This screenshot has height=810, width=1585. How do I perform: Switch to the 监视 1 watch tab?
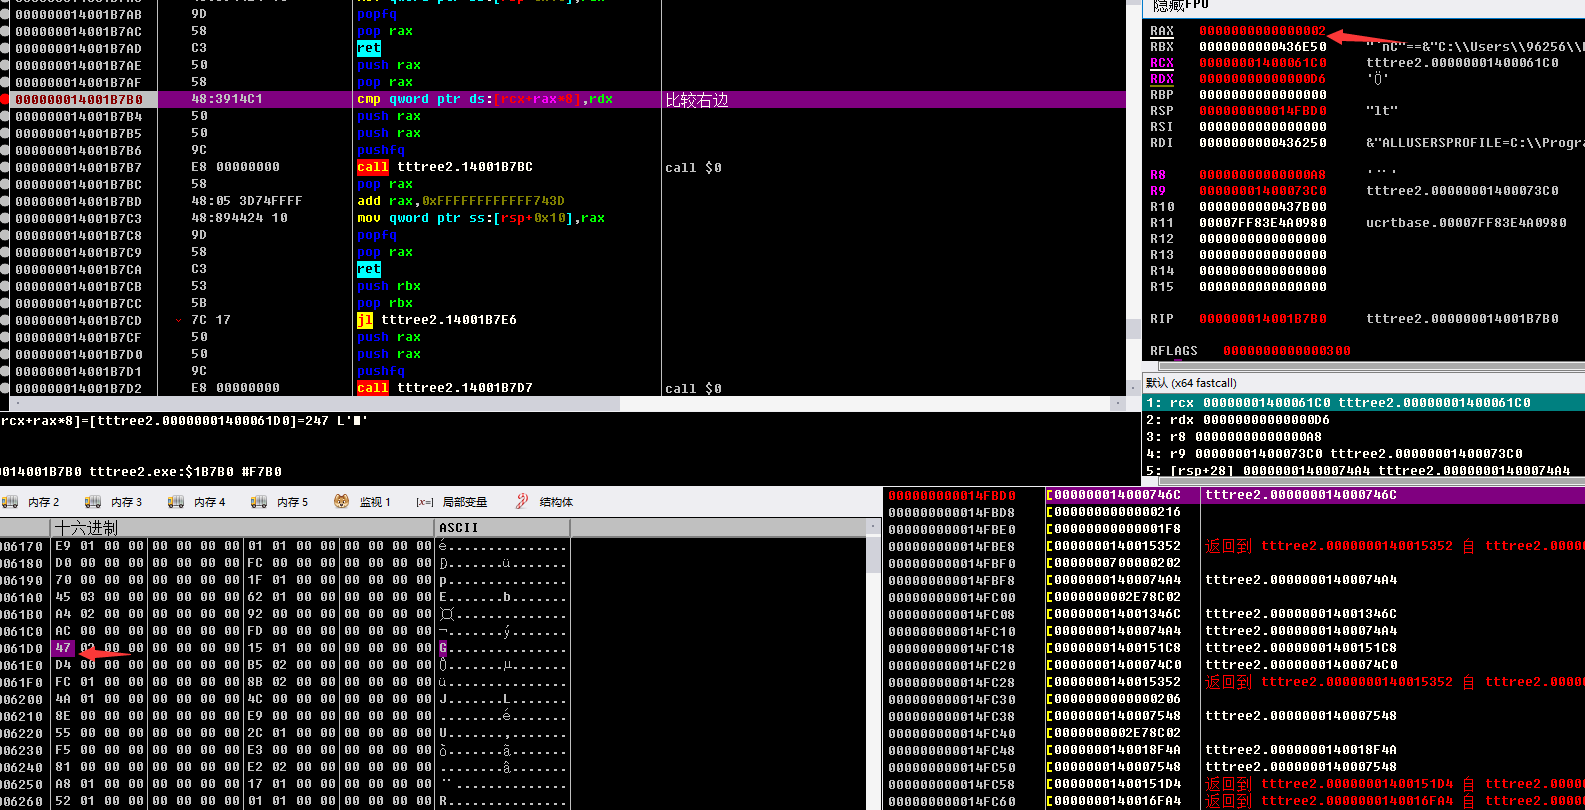pyautogui.click(x=363, y=502)
